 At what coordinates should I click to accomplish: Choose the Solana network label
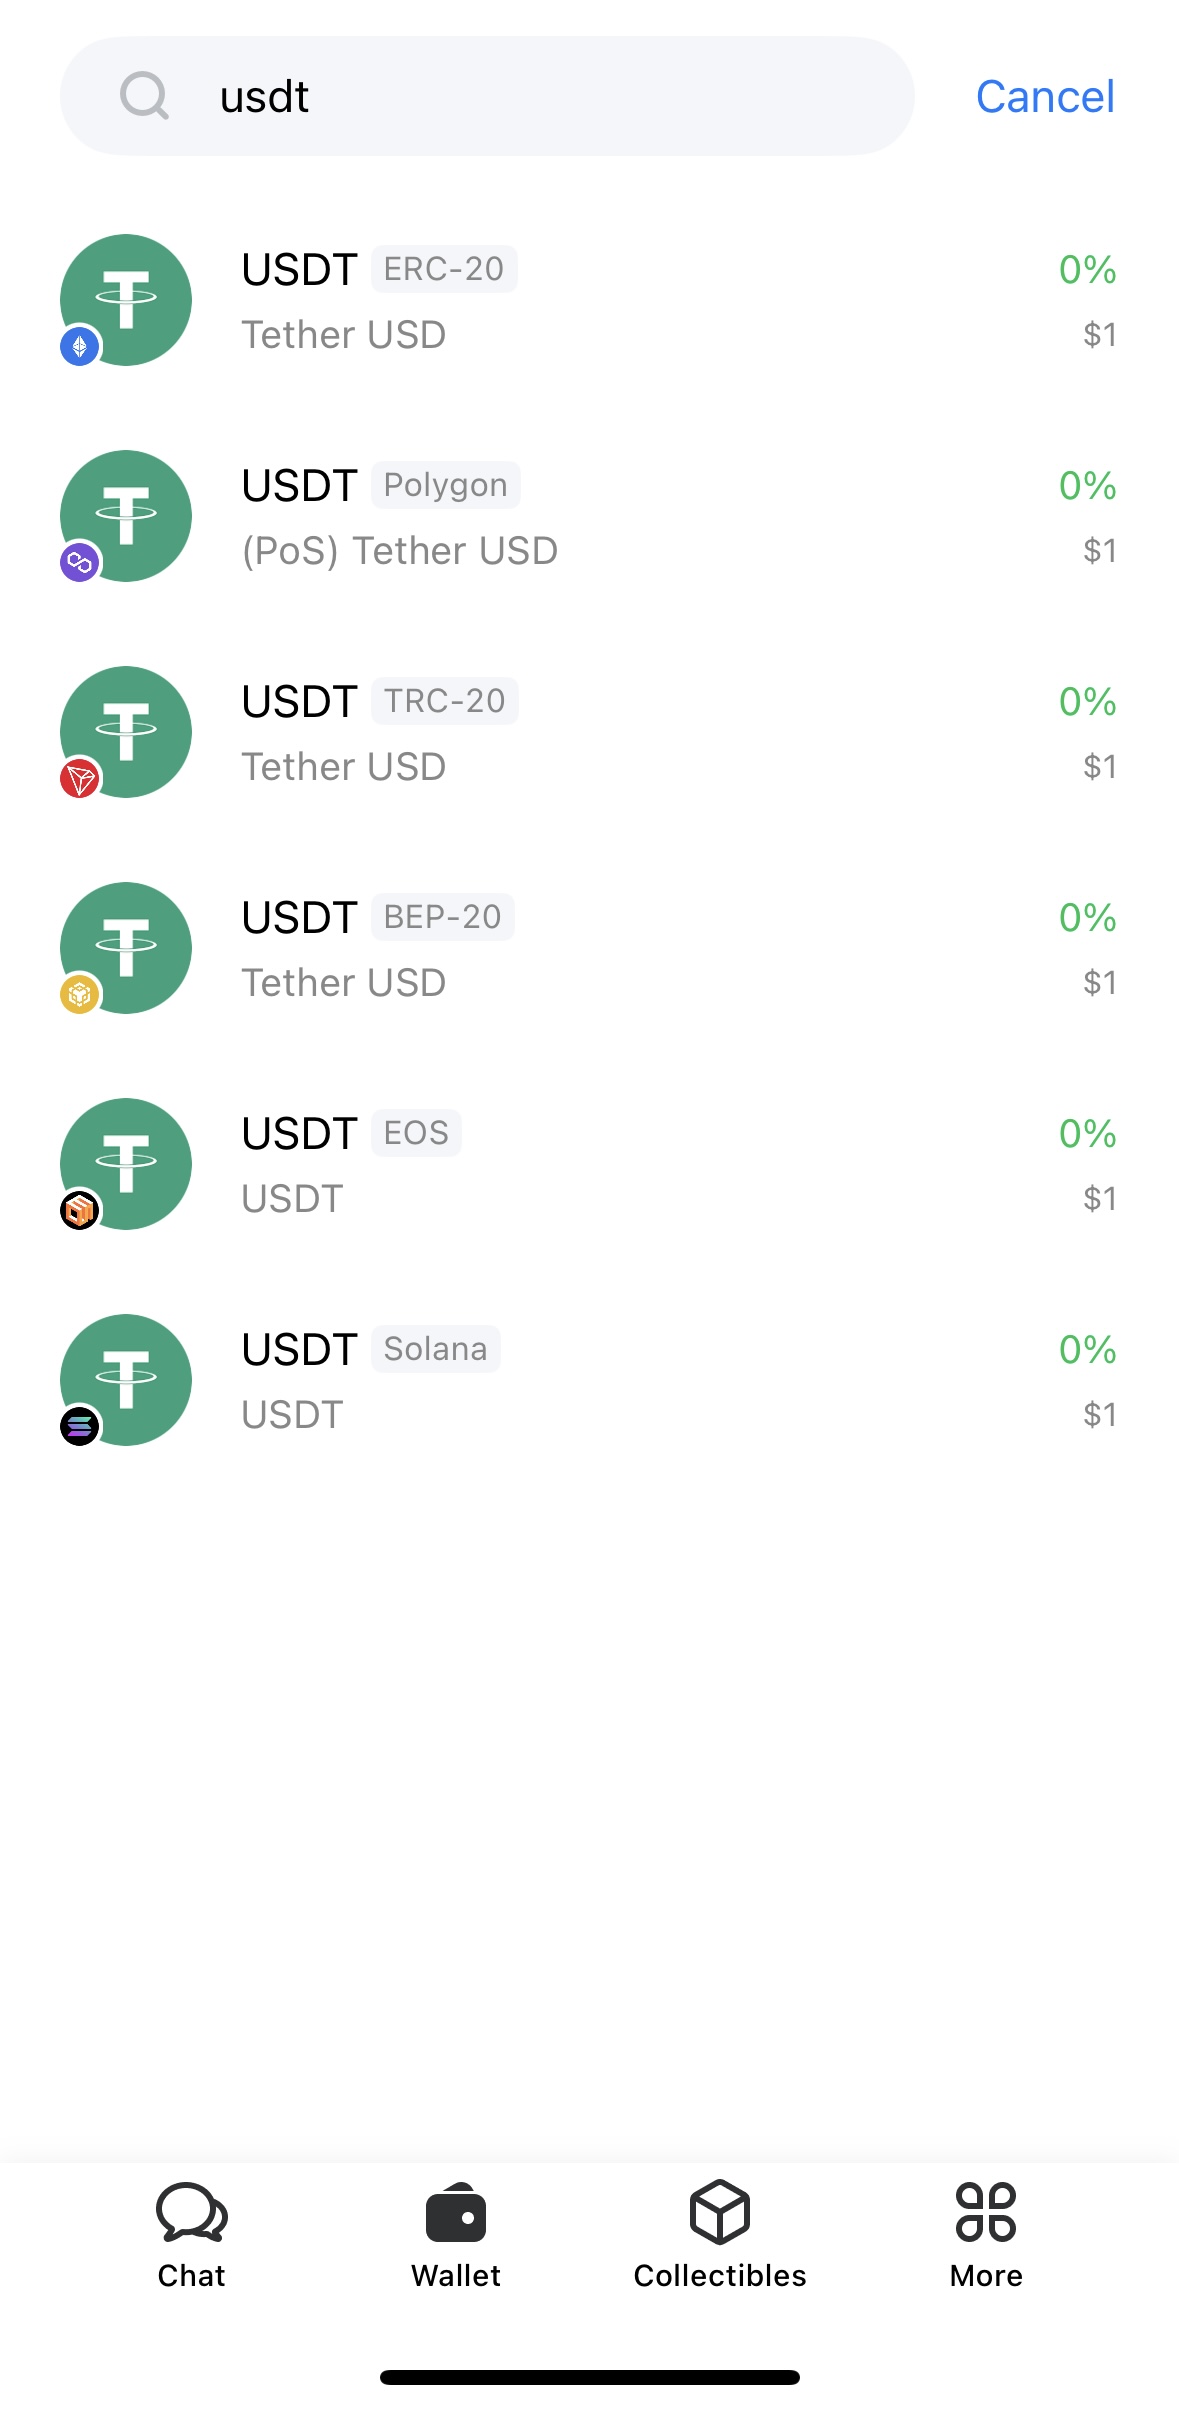pyautogui.click(x=435, y=1349)
